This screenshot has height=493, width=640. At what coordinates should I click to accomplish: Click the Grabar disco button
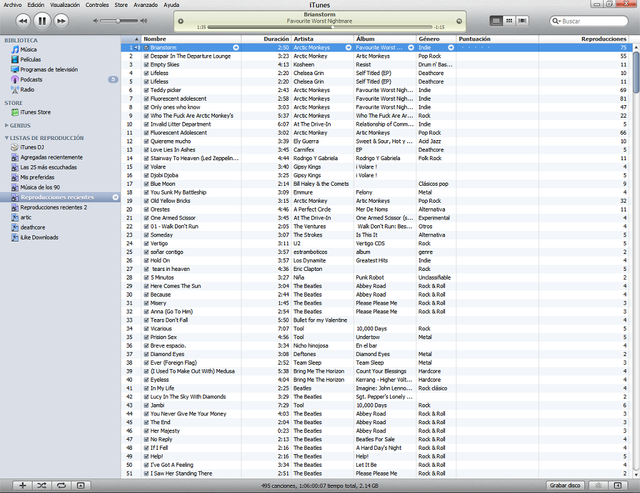[565, 485]
